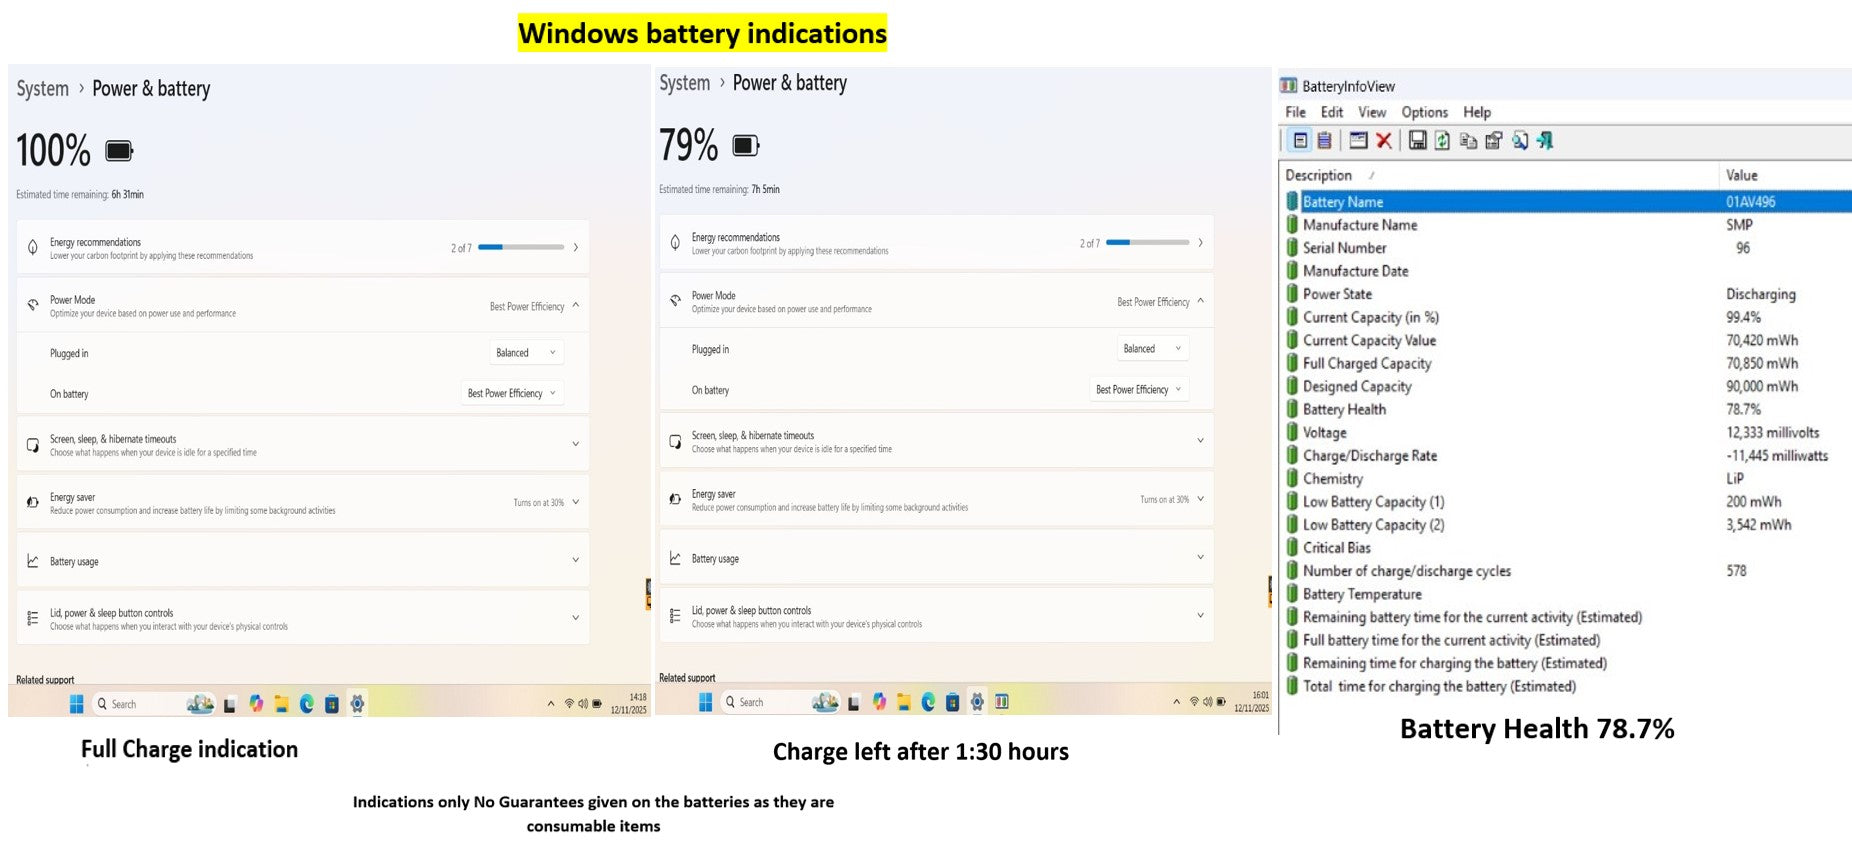Open the properties icon in BatteryInfoView toolbar

click(1494, 141)
